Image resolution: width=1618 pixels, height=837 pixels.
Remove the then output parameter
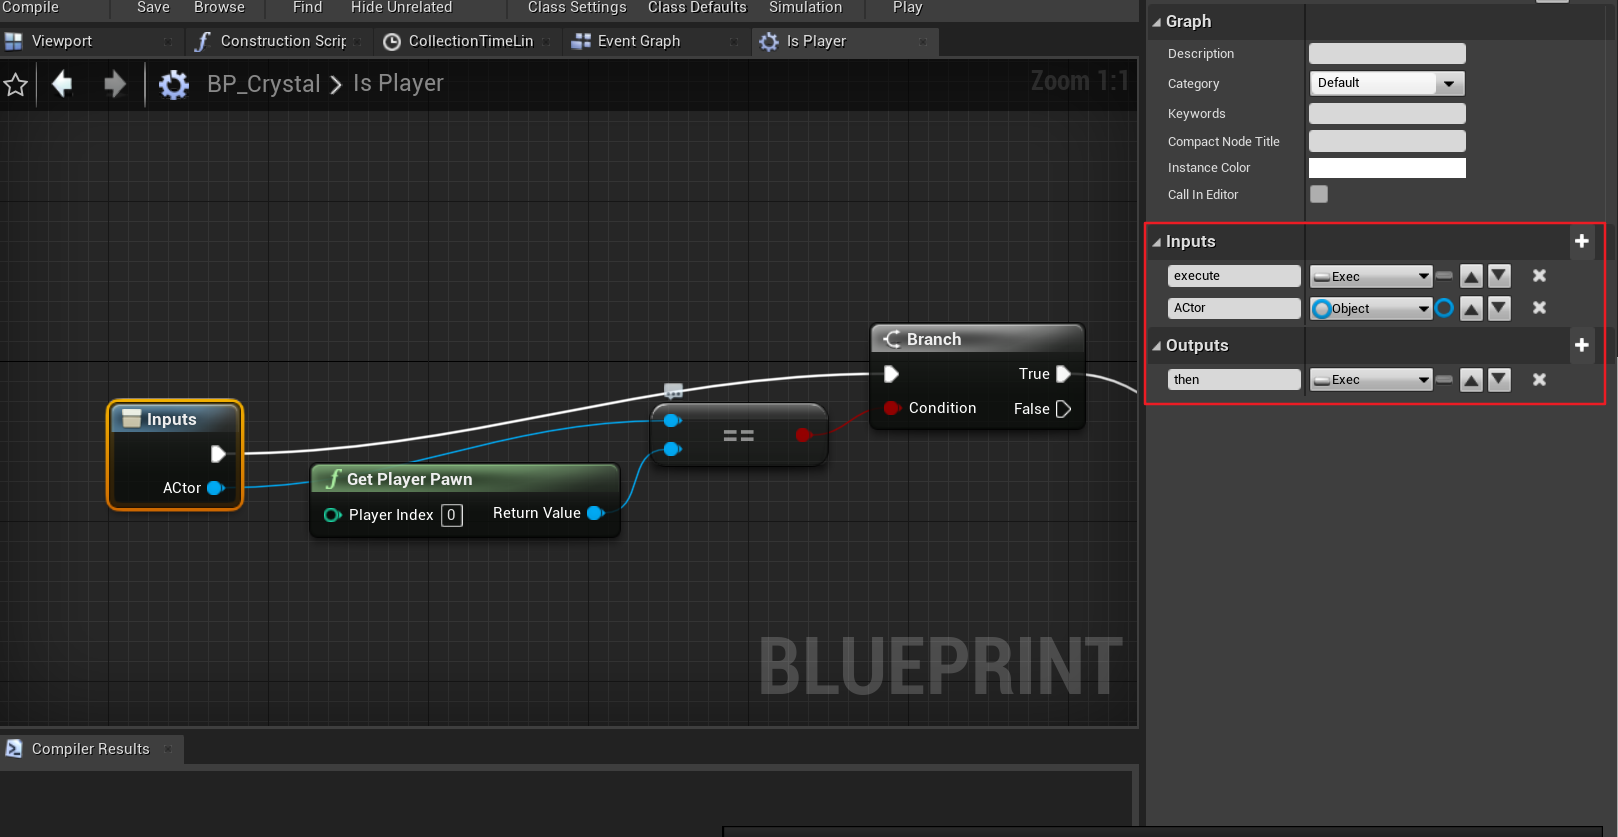1540,379
